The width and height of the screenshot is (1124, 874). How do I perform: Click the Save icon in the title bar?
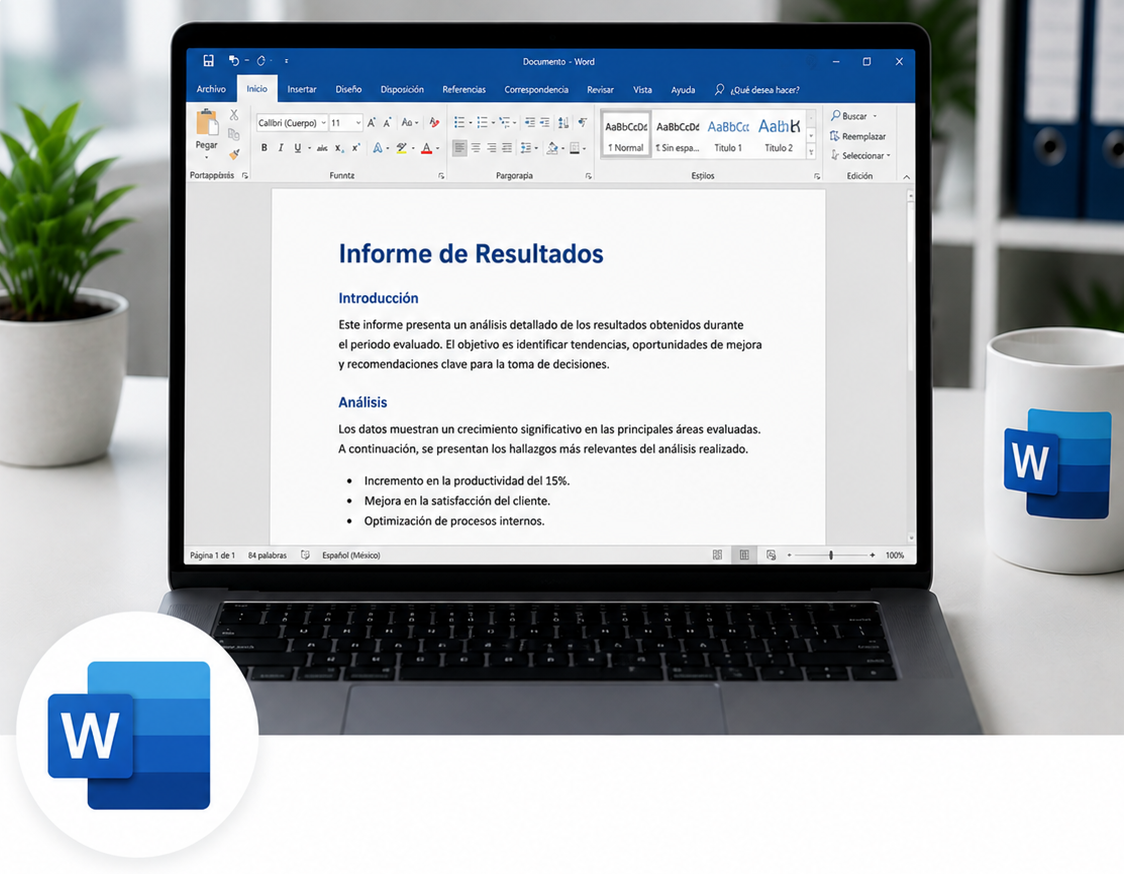(x=209, y=61)
